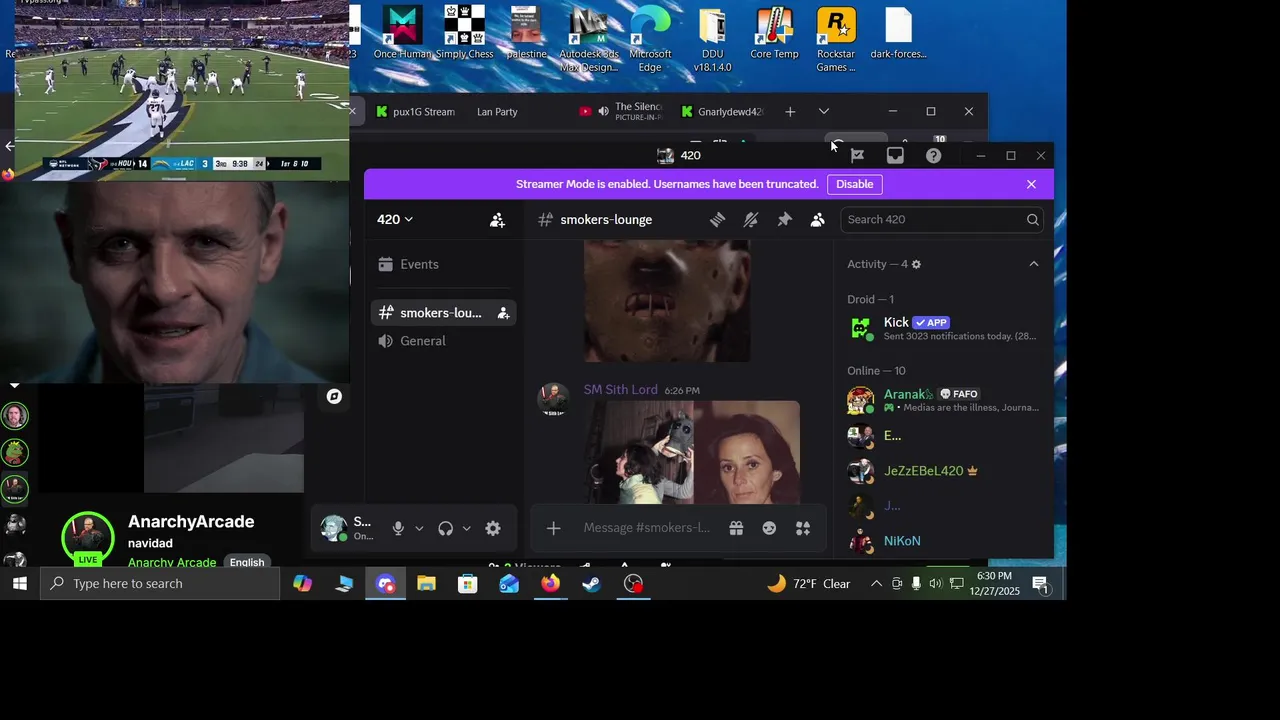Open the Events section in Discord sidebar

(444, 264)
